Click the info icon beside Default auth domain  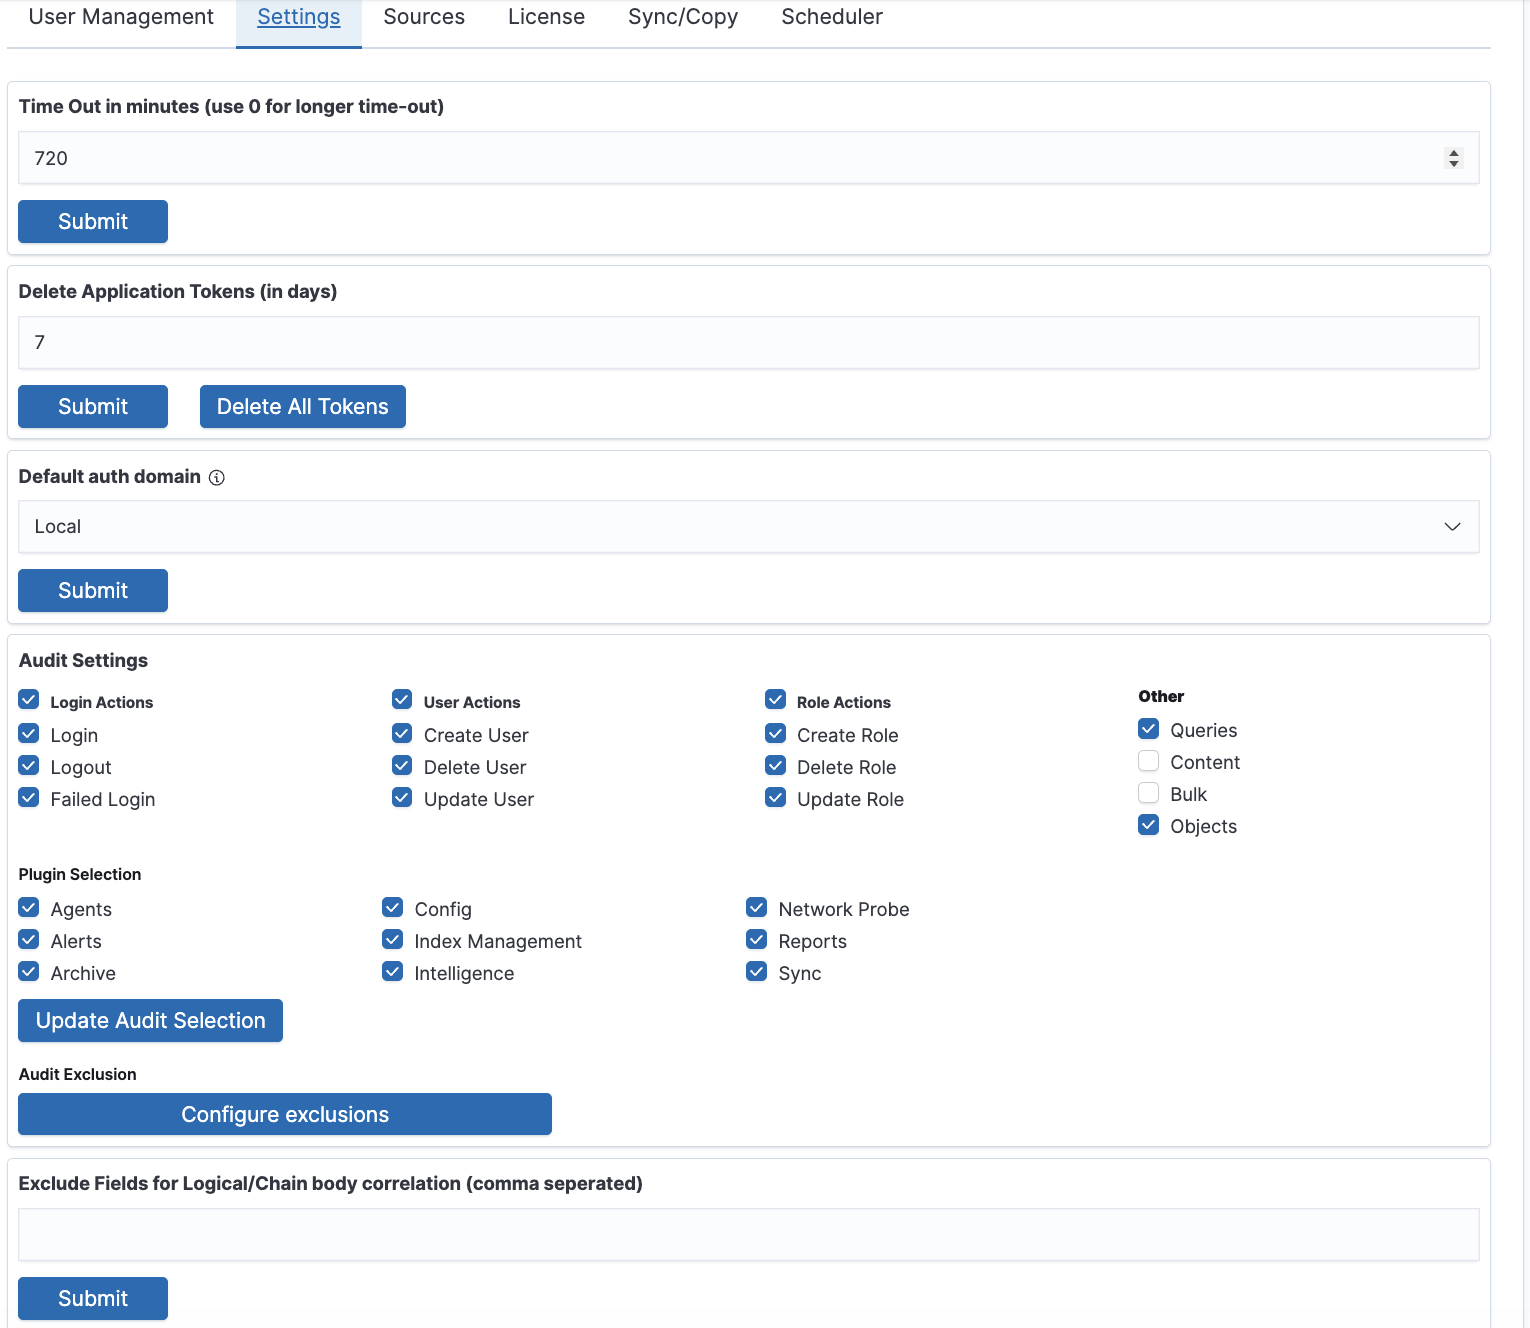tap(217, 478)
